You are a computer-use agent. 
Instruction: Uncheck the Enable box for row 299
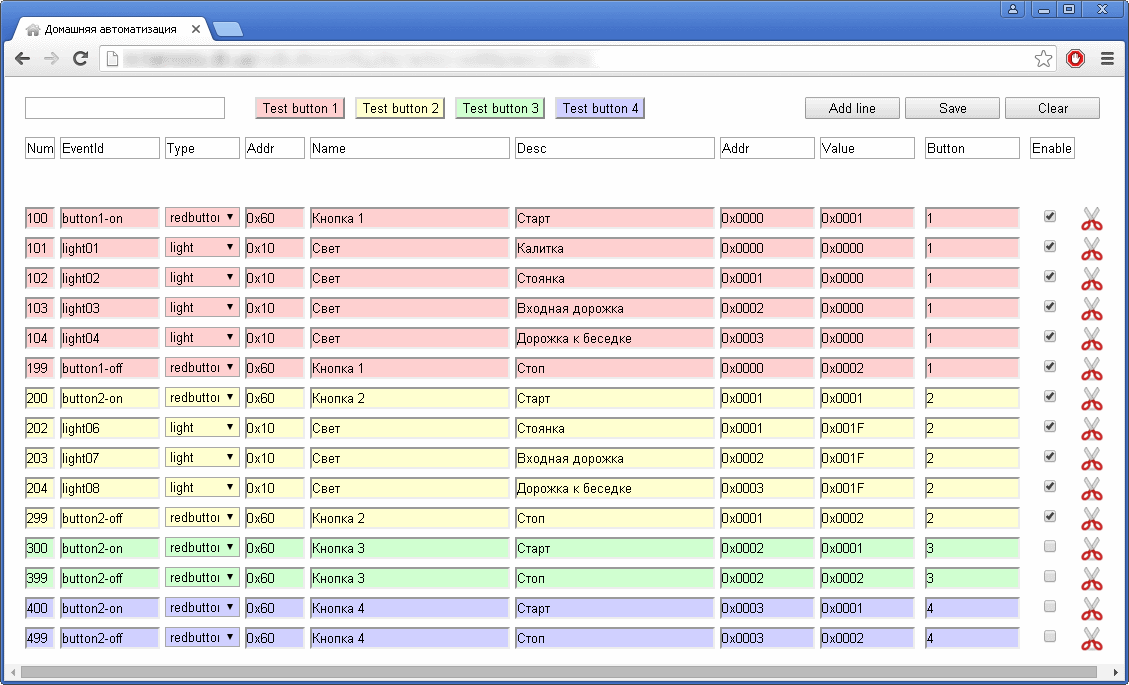click(1050, 516)
